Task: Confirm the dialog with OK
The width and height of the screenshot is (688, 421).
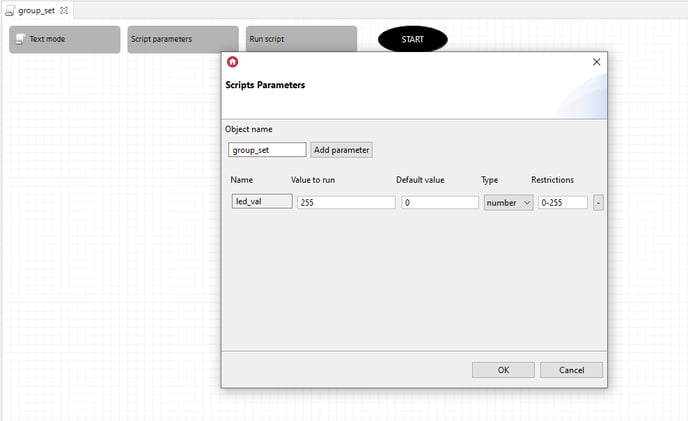Action: pyautogui.click(x=502, y=370)
